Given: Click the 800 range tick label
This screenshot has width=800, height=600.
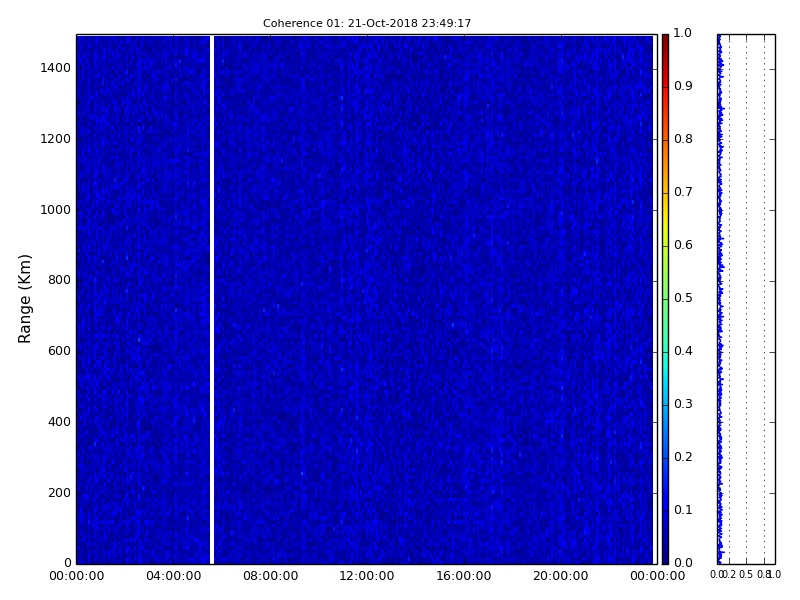Looking at the screenshot, I should point(59,280).
